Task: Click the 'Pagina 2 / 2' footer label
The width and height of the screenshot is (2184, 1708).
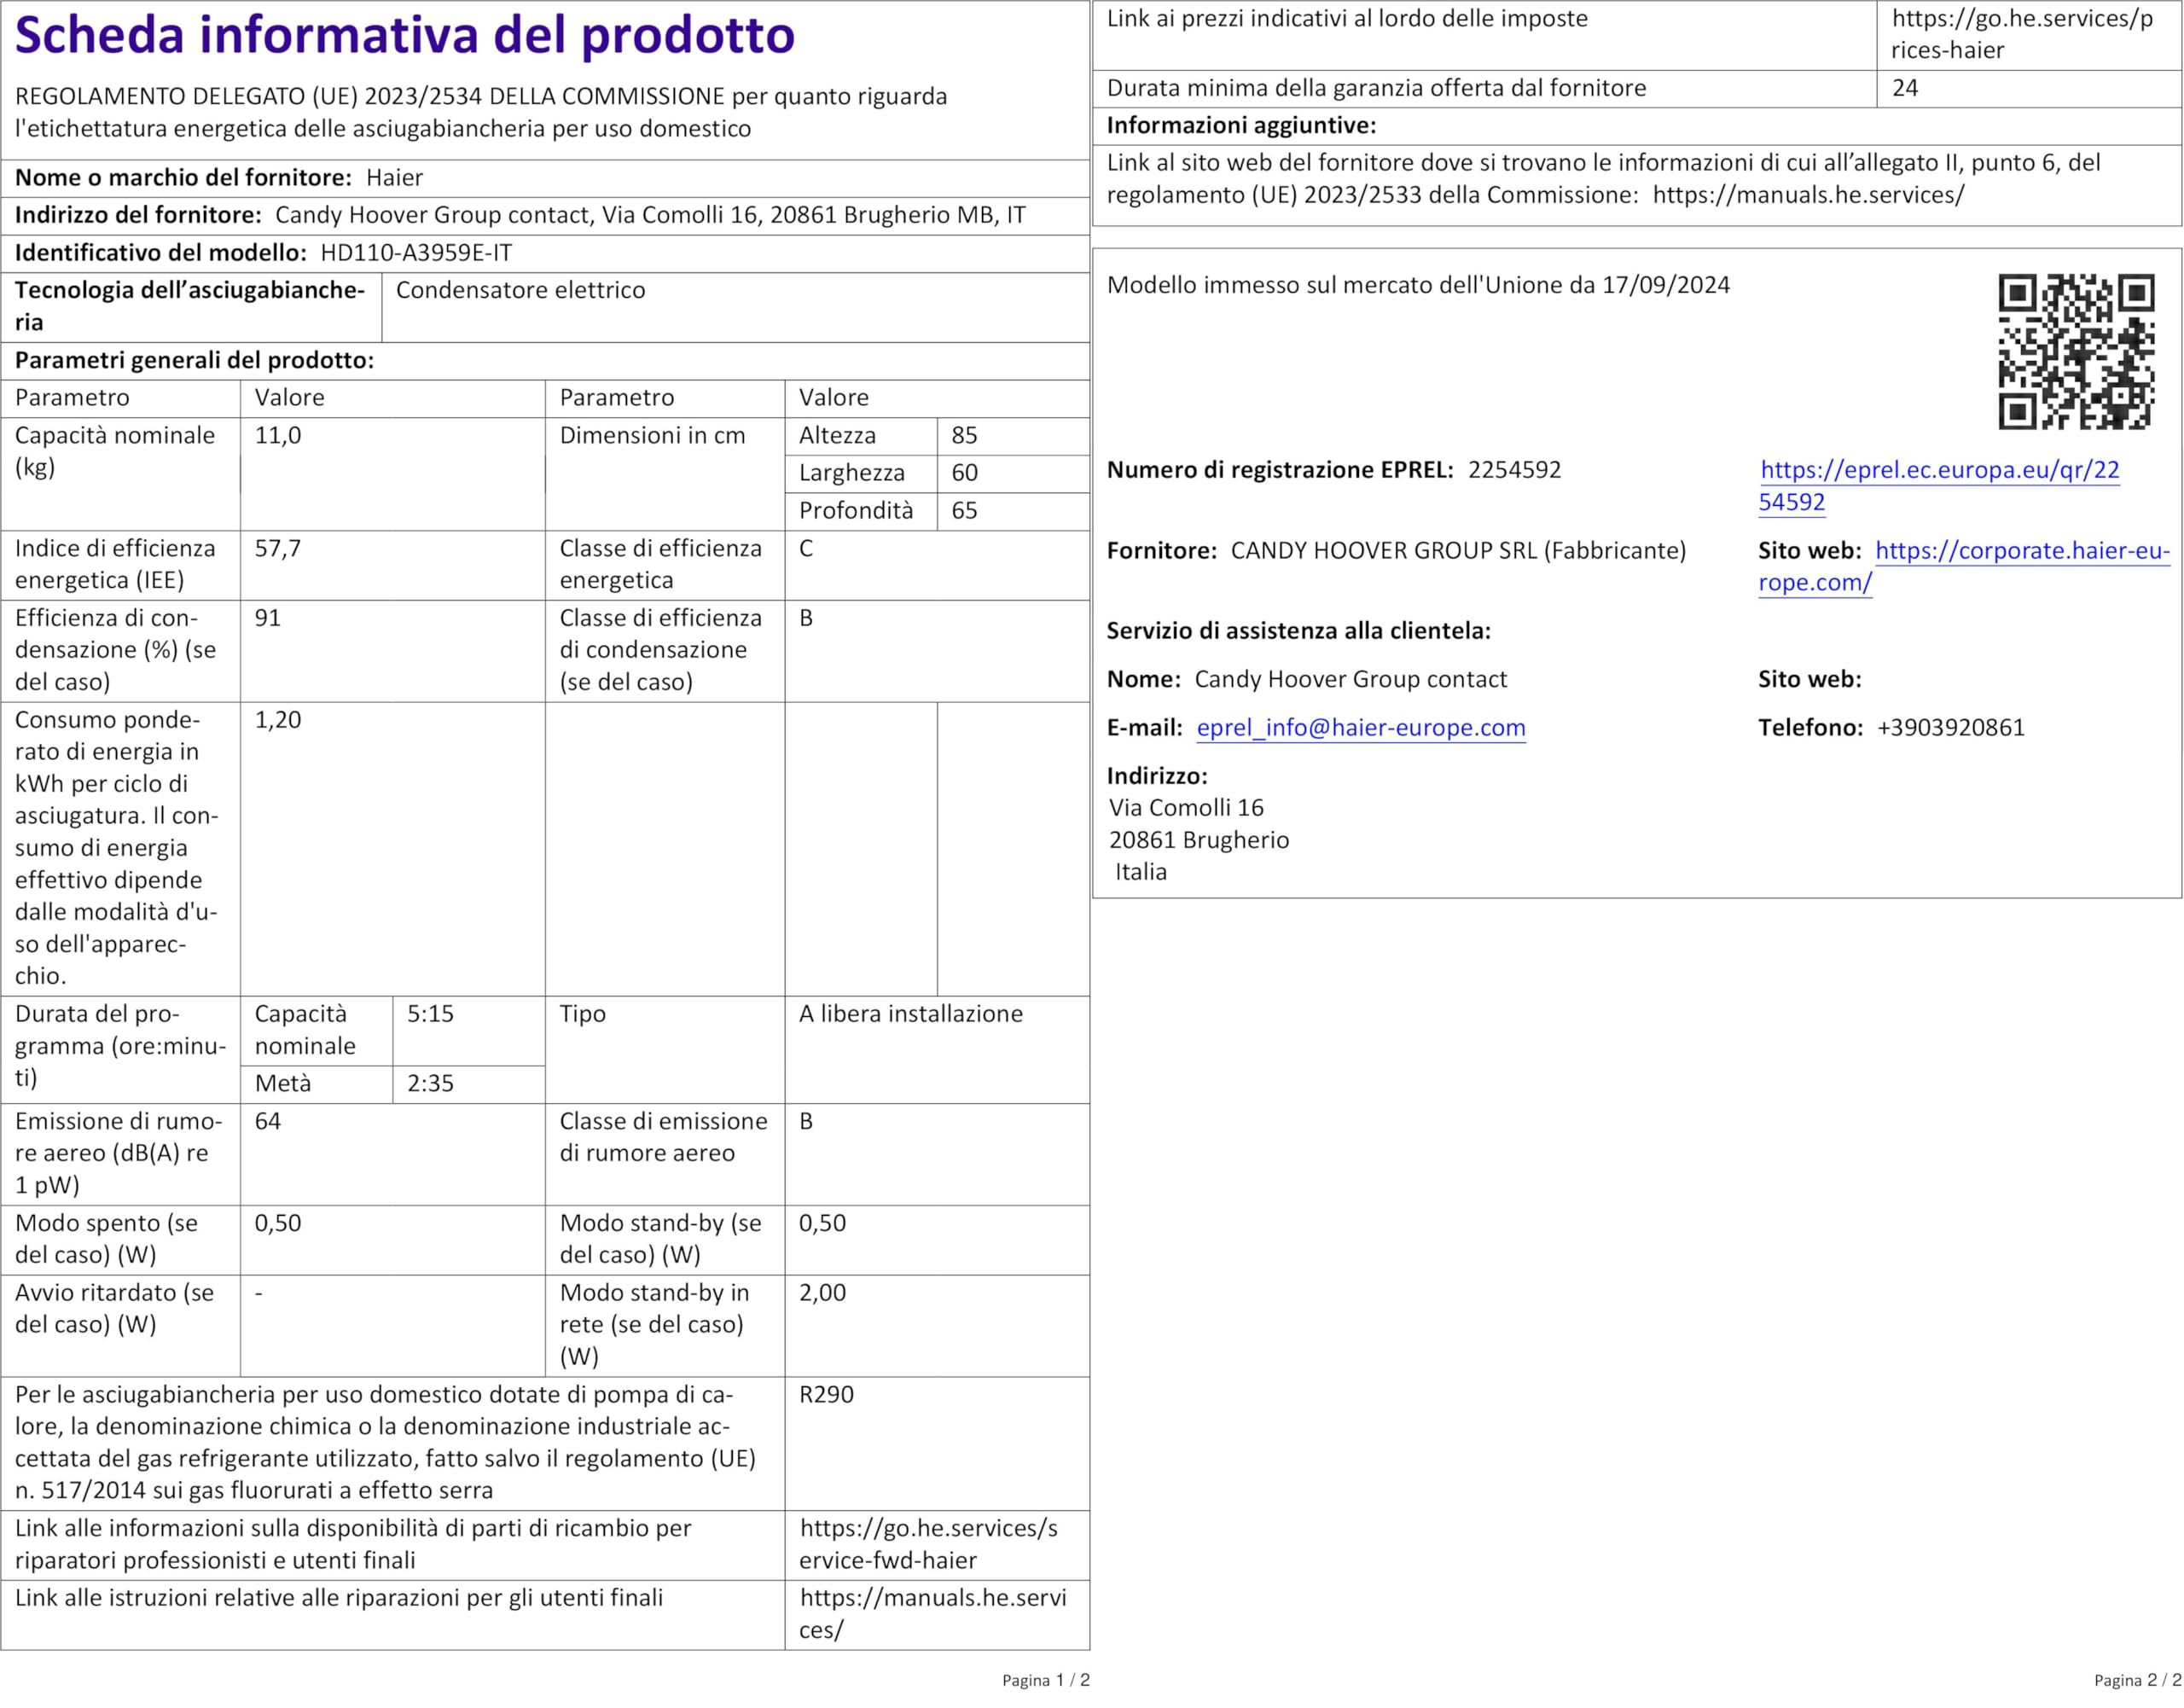Action: (x=2137, y=1680)
